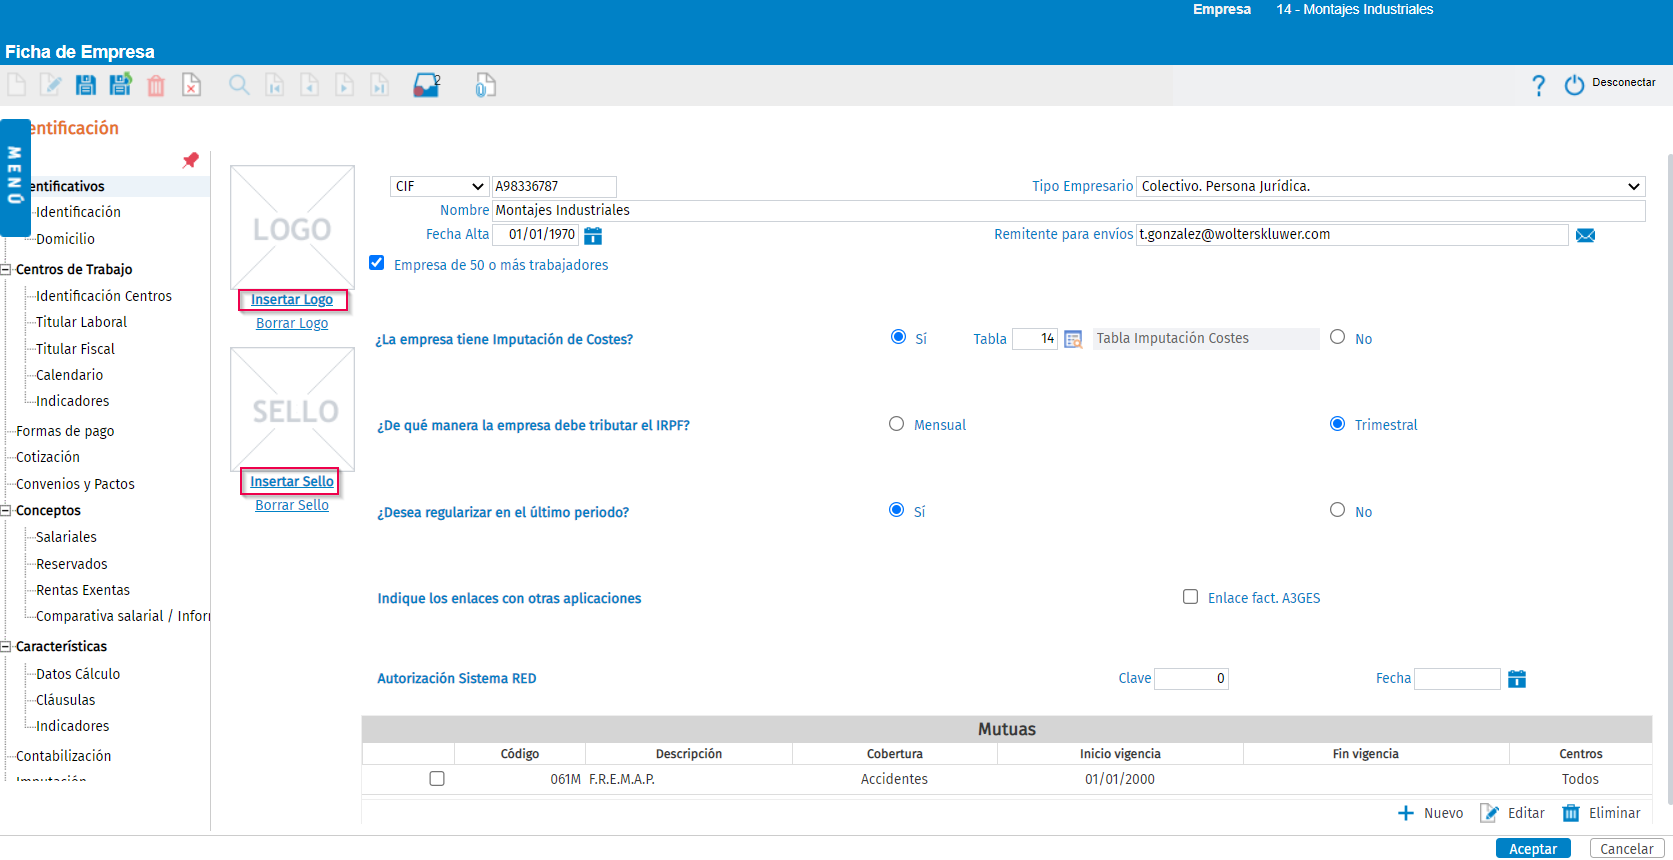Click envelope icon beside Remitente para envíos
The image size is (1673, 860).
(x=1585, y=236)
